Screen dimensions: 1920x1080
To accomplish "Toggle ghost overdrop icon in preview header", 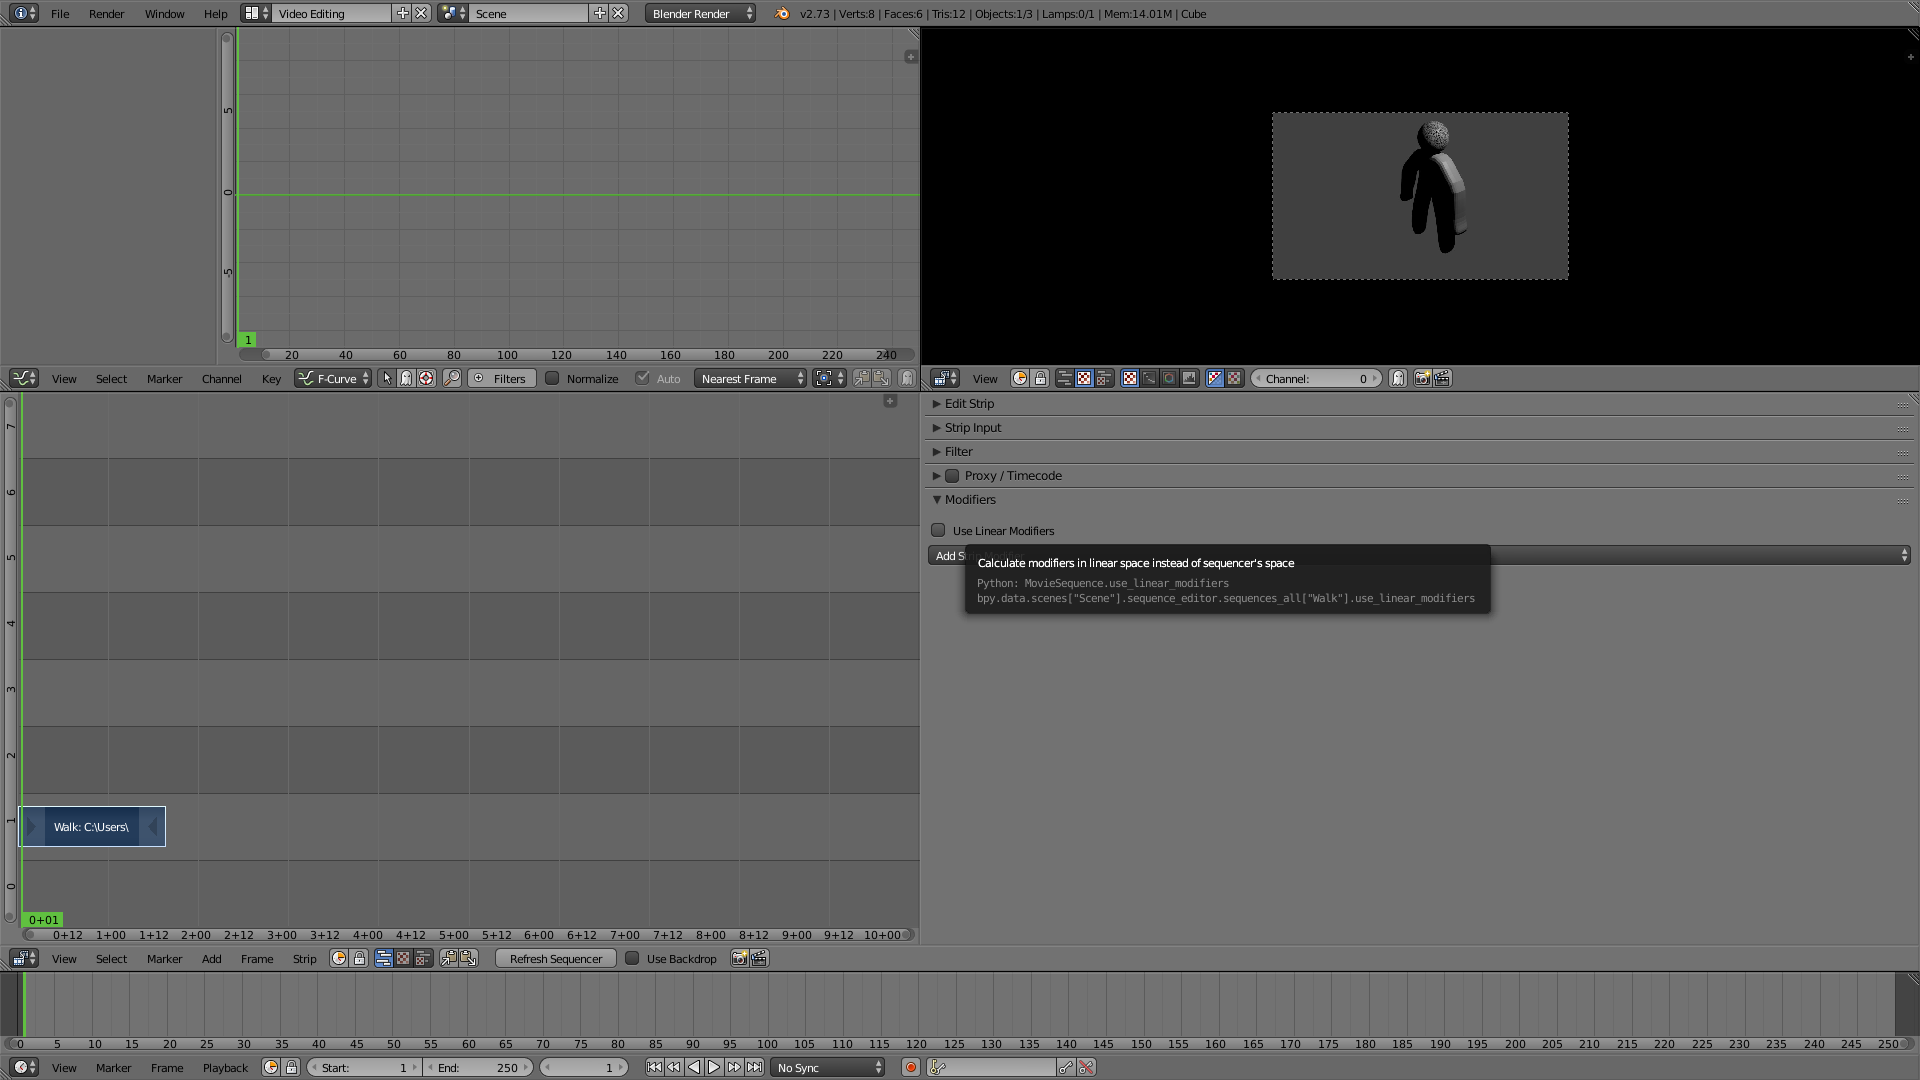I will [x=1398, y=378].
